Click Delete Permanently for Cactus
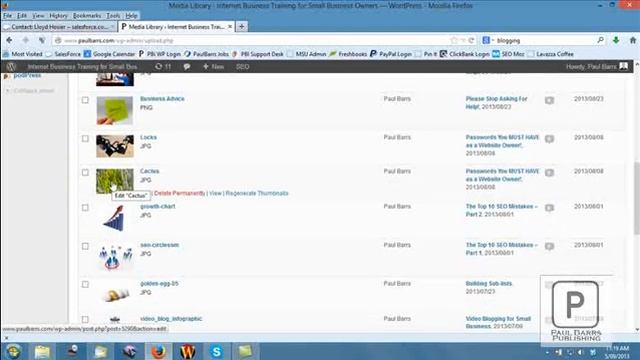Image resolution: width=640 pixels, height=360 pixels. coord(180,193)
